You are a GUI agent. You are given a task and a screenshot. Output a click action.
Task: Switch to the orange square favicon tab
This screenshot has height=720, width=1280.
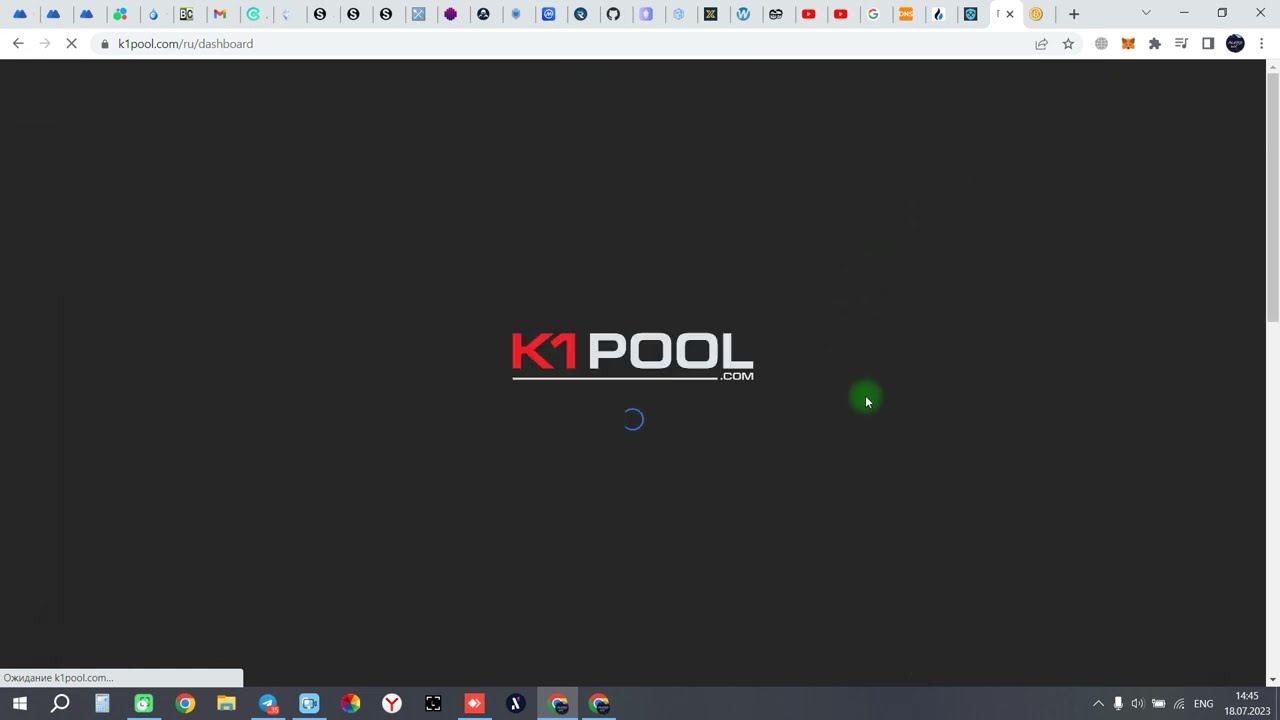(x=906, y=14)
